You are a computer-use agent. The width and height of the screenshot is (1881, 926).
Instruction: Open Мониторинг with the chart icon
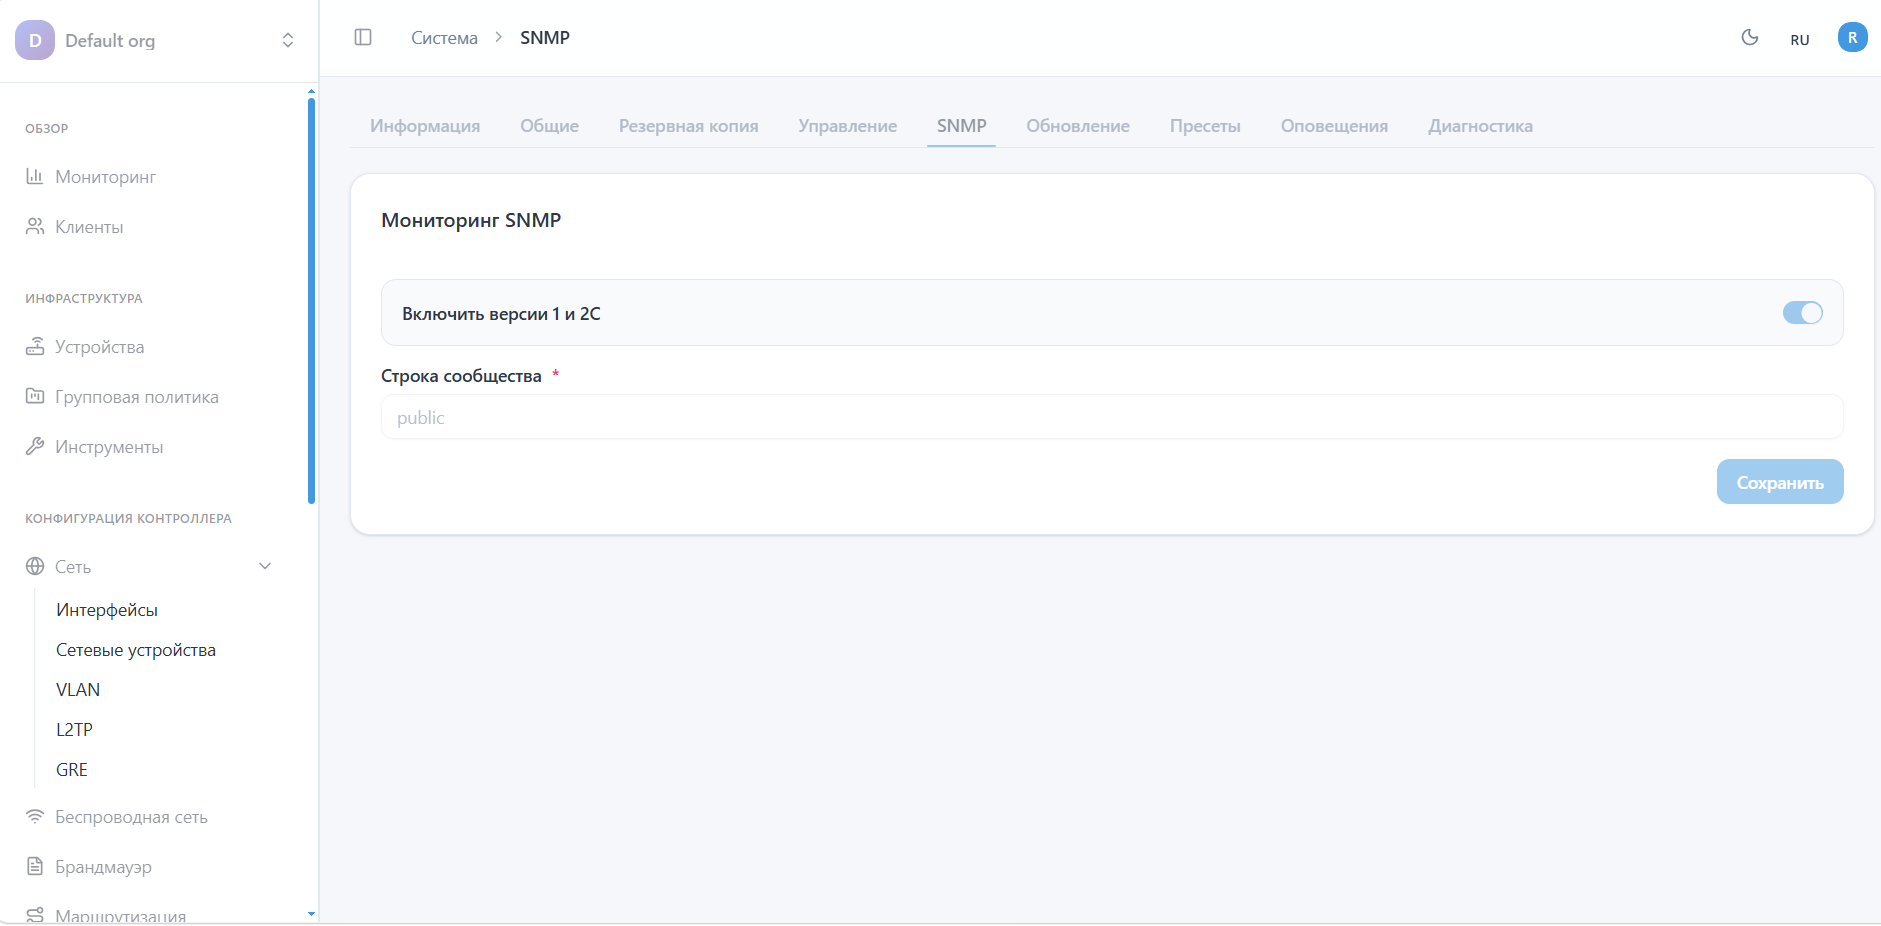[x=105, y=177]
